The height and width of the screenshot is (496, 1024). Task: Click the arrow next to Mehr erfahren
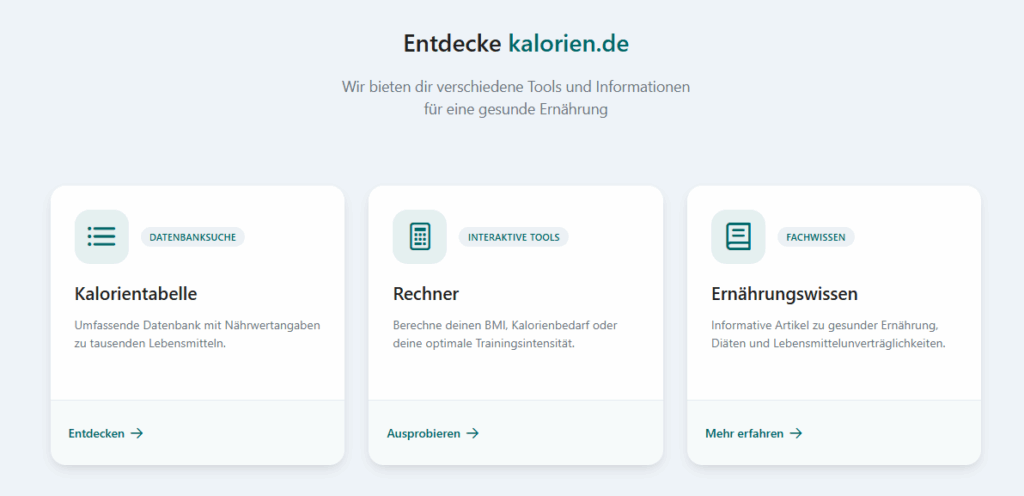pyautogui.click(x=795, y=433)
